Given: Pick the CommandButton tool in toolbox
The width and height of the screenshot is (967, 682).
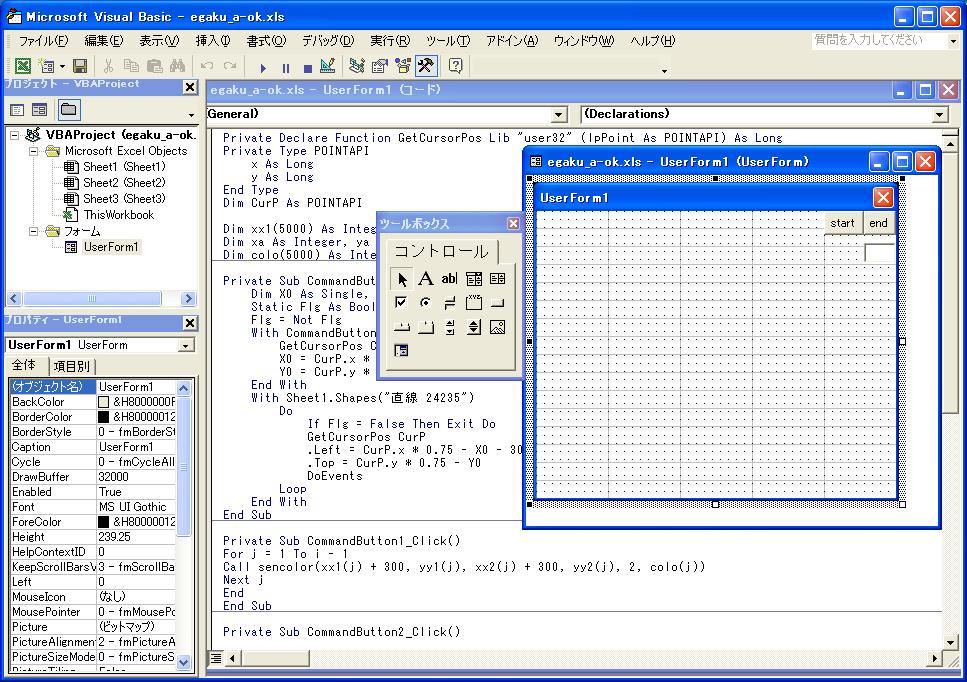Looking at the screenshot, I should 498,303.
